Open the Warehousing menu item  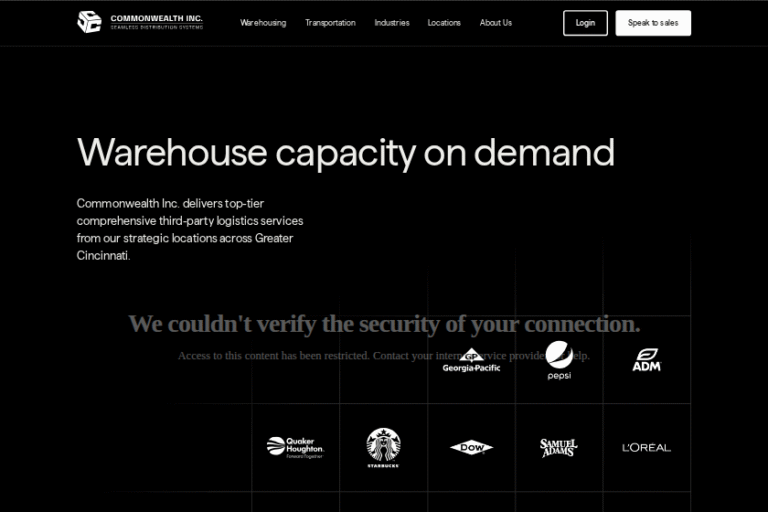tap(263, 23)
